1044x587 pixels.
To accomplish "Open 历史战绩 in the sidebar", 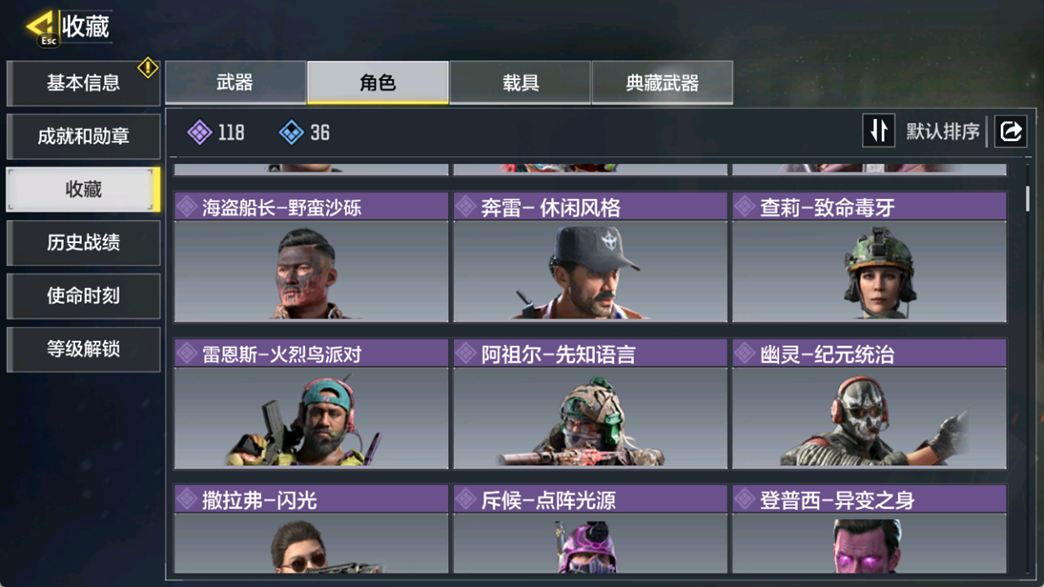I will click(83, 242).
